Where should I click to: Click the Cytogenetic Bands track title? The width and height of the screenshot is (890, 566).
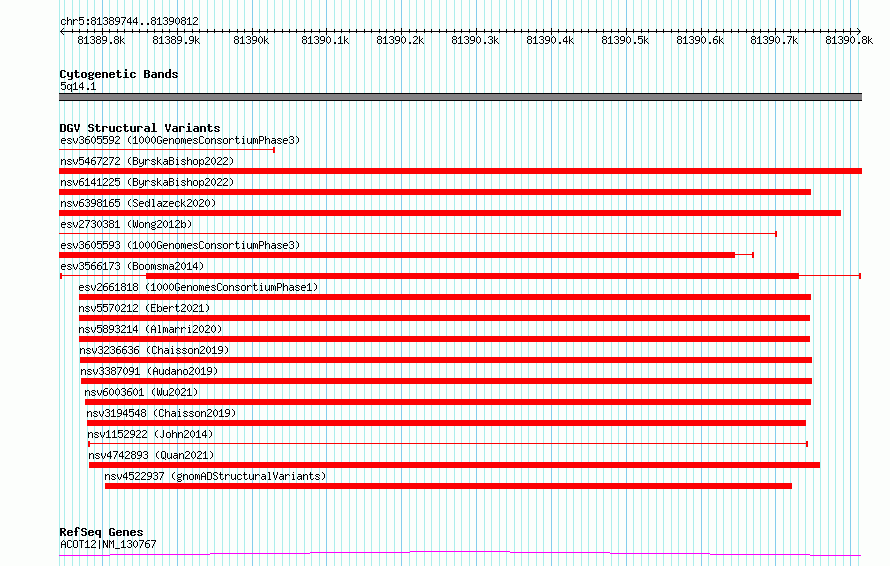(x=119, y=74)
